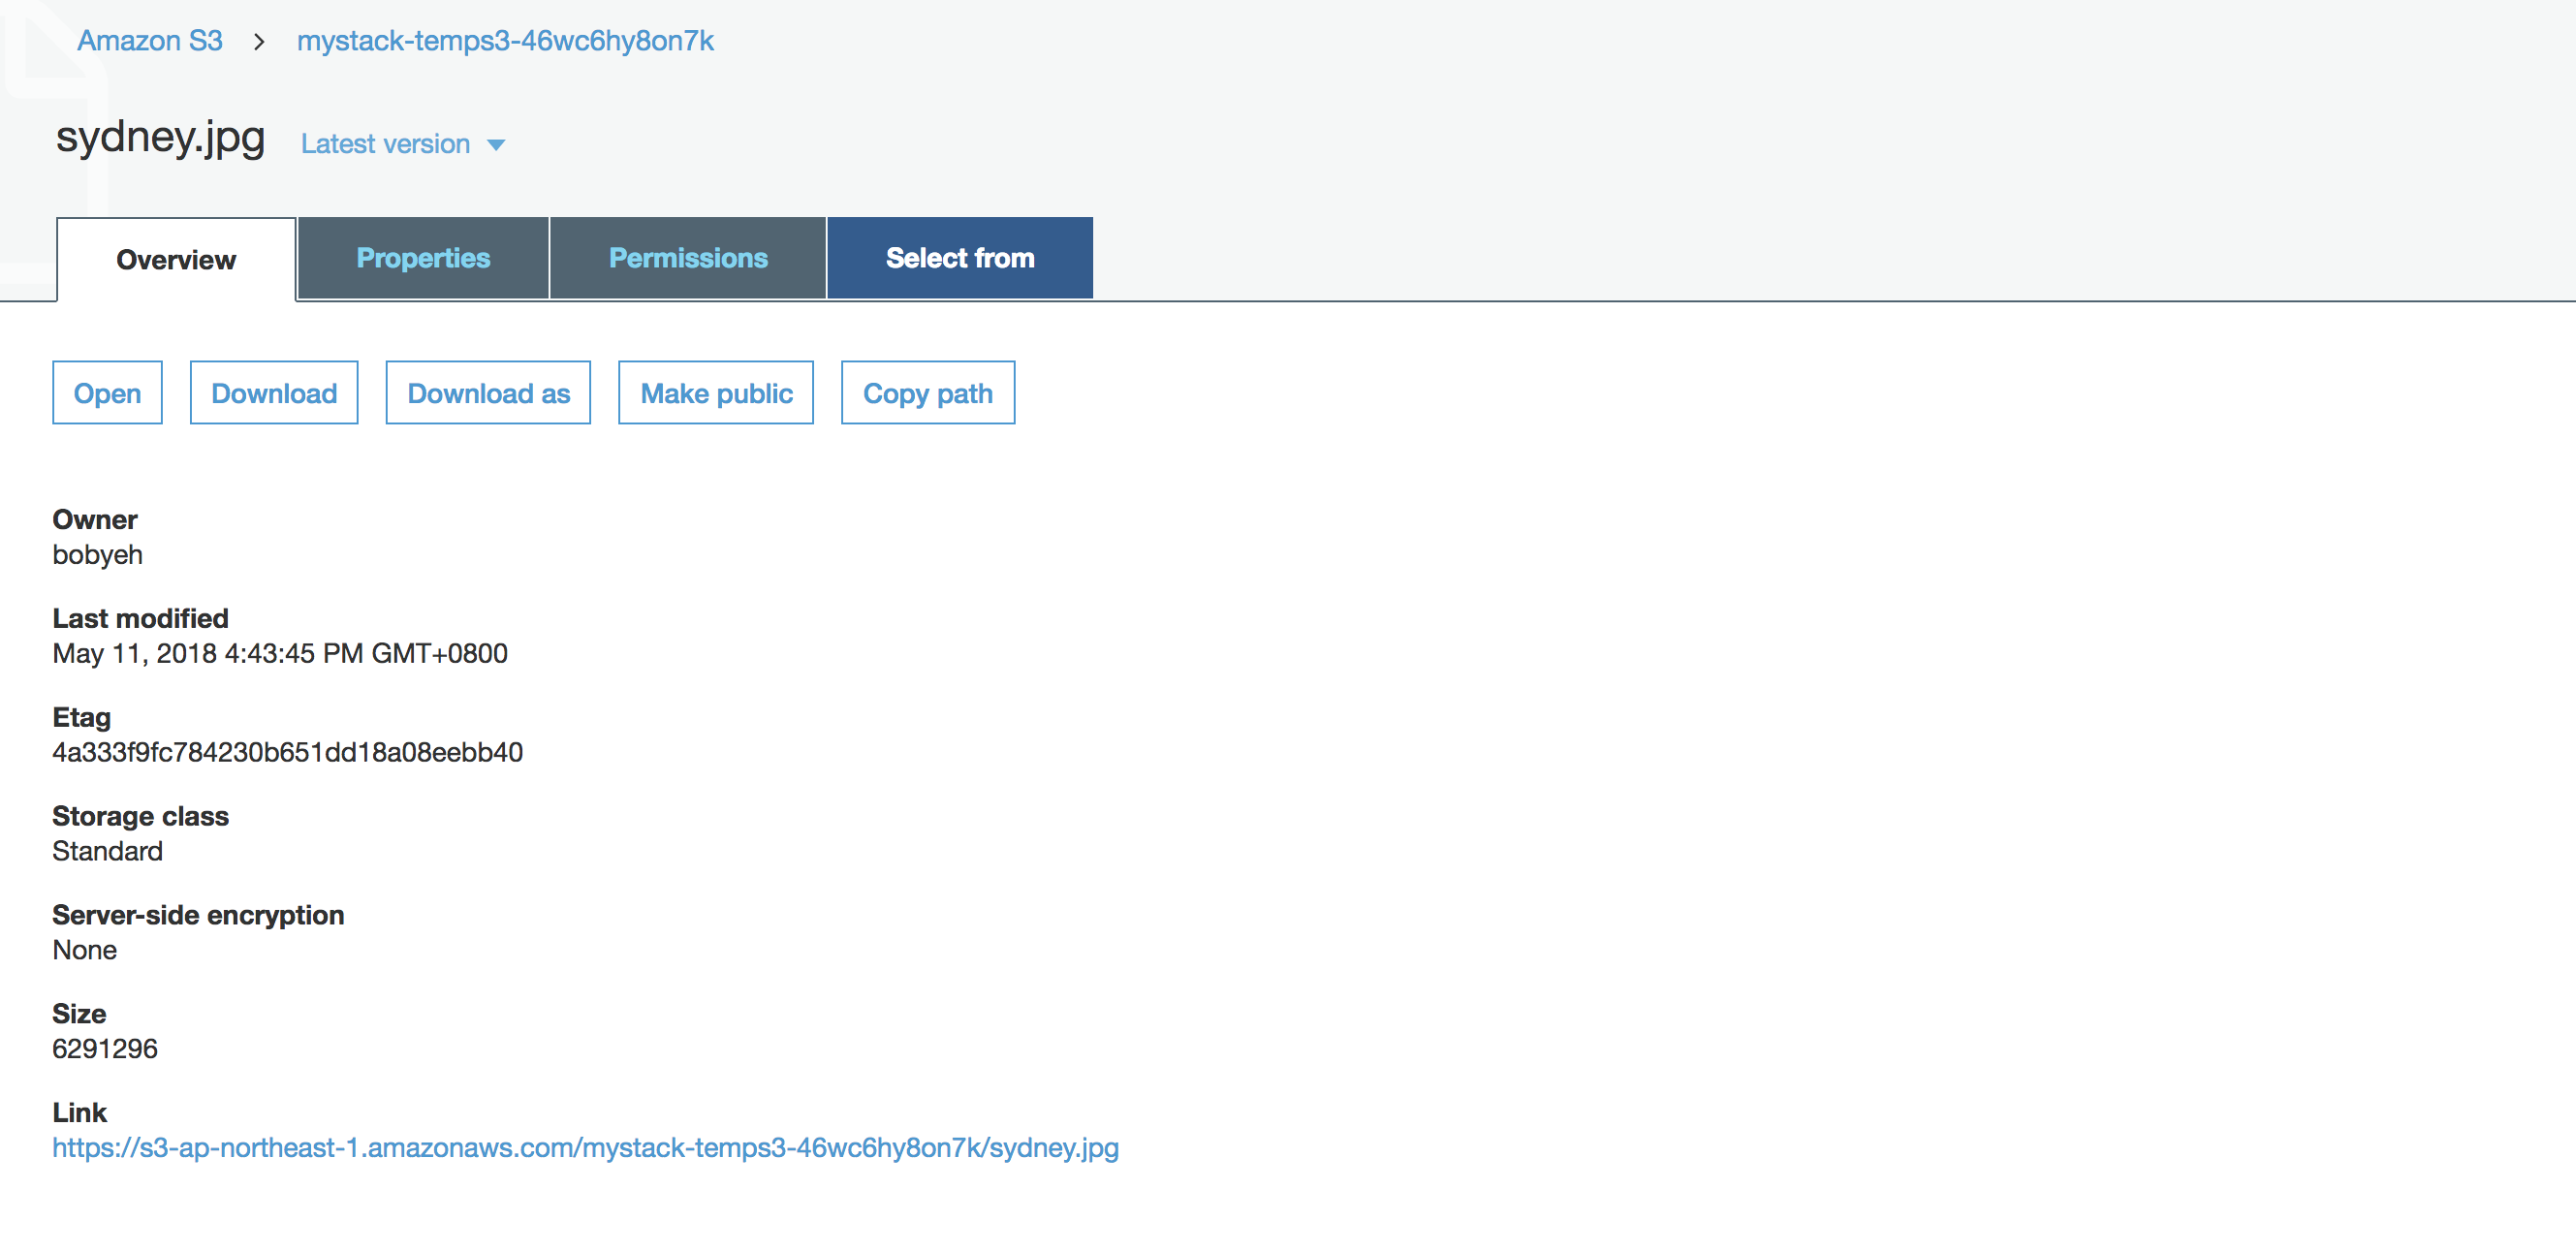2576x1252 pixels.
Task: Open the sydney.jpg object URL link
Action: click(585, 1147)
